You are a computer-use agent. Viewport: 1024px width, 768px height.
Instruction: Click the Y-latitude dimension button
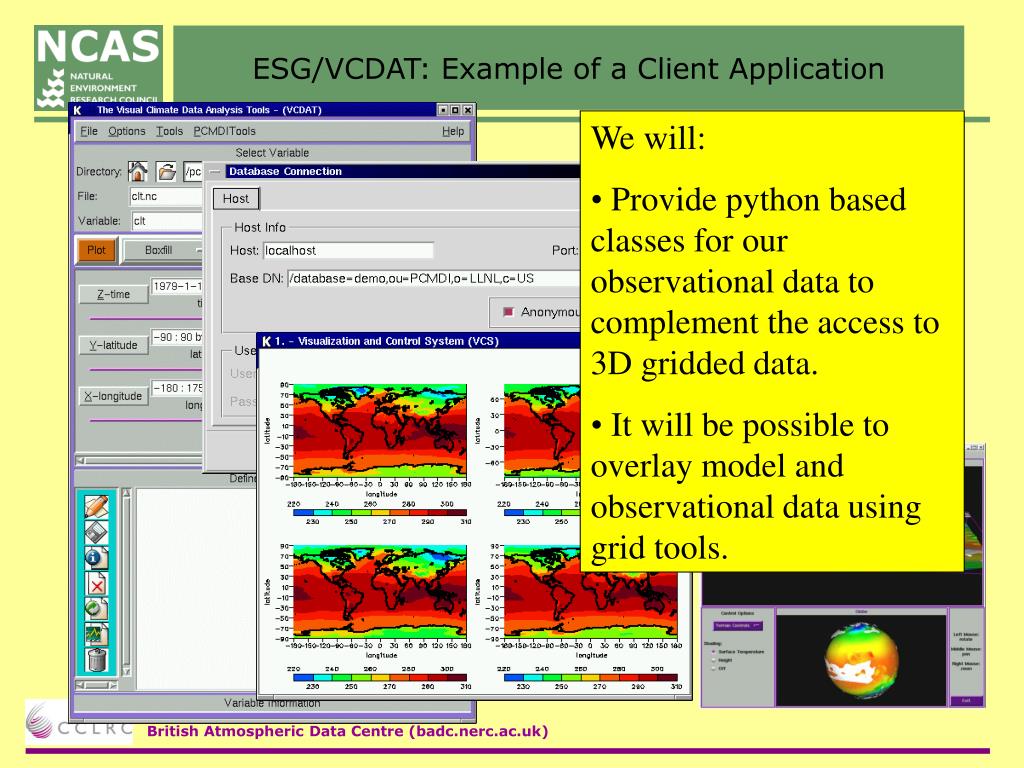[114, 345]
